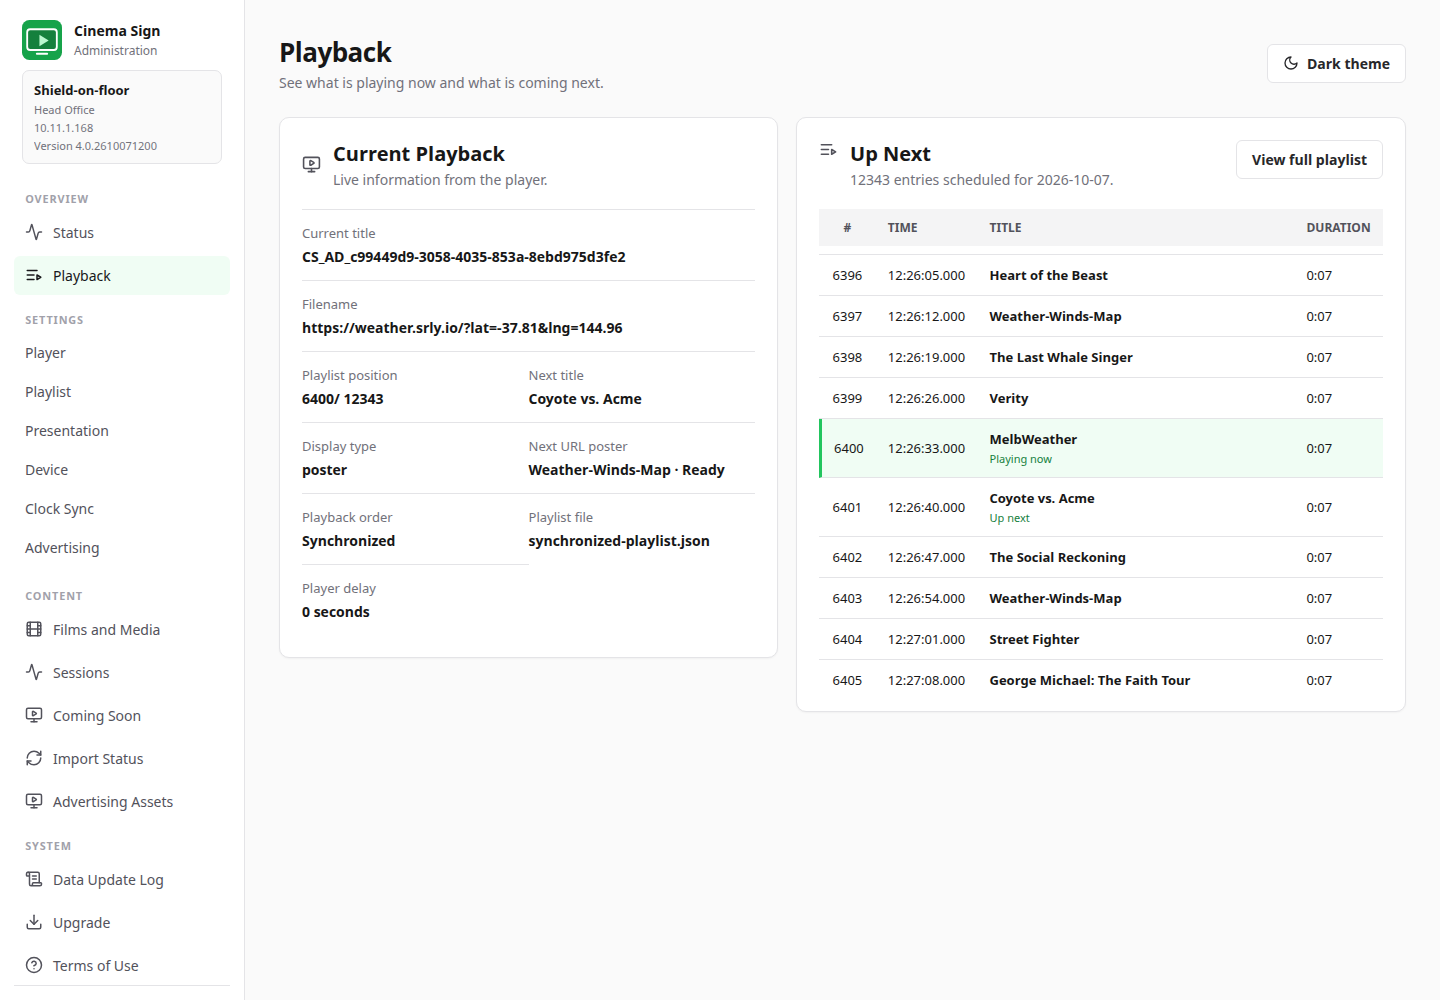Click the Playback list icon in sidebar
The height and width of the screenshot is (1000, 1440).
34,275
